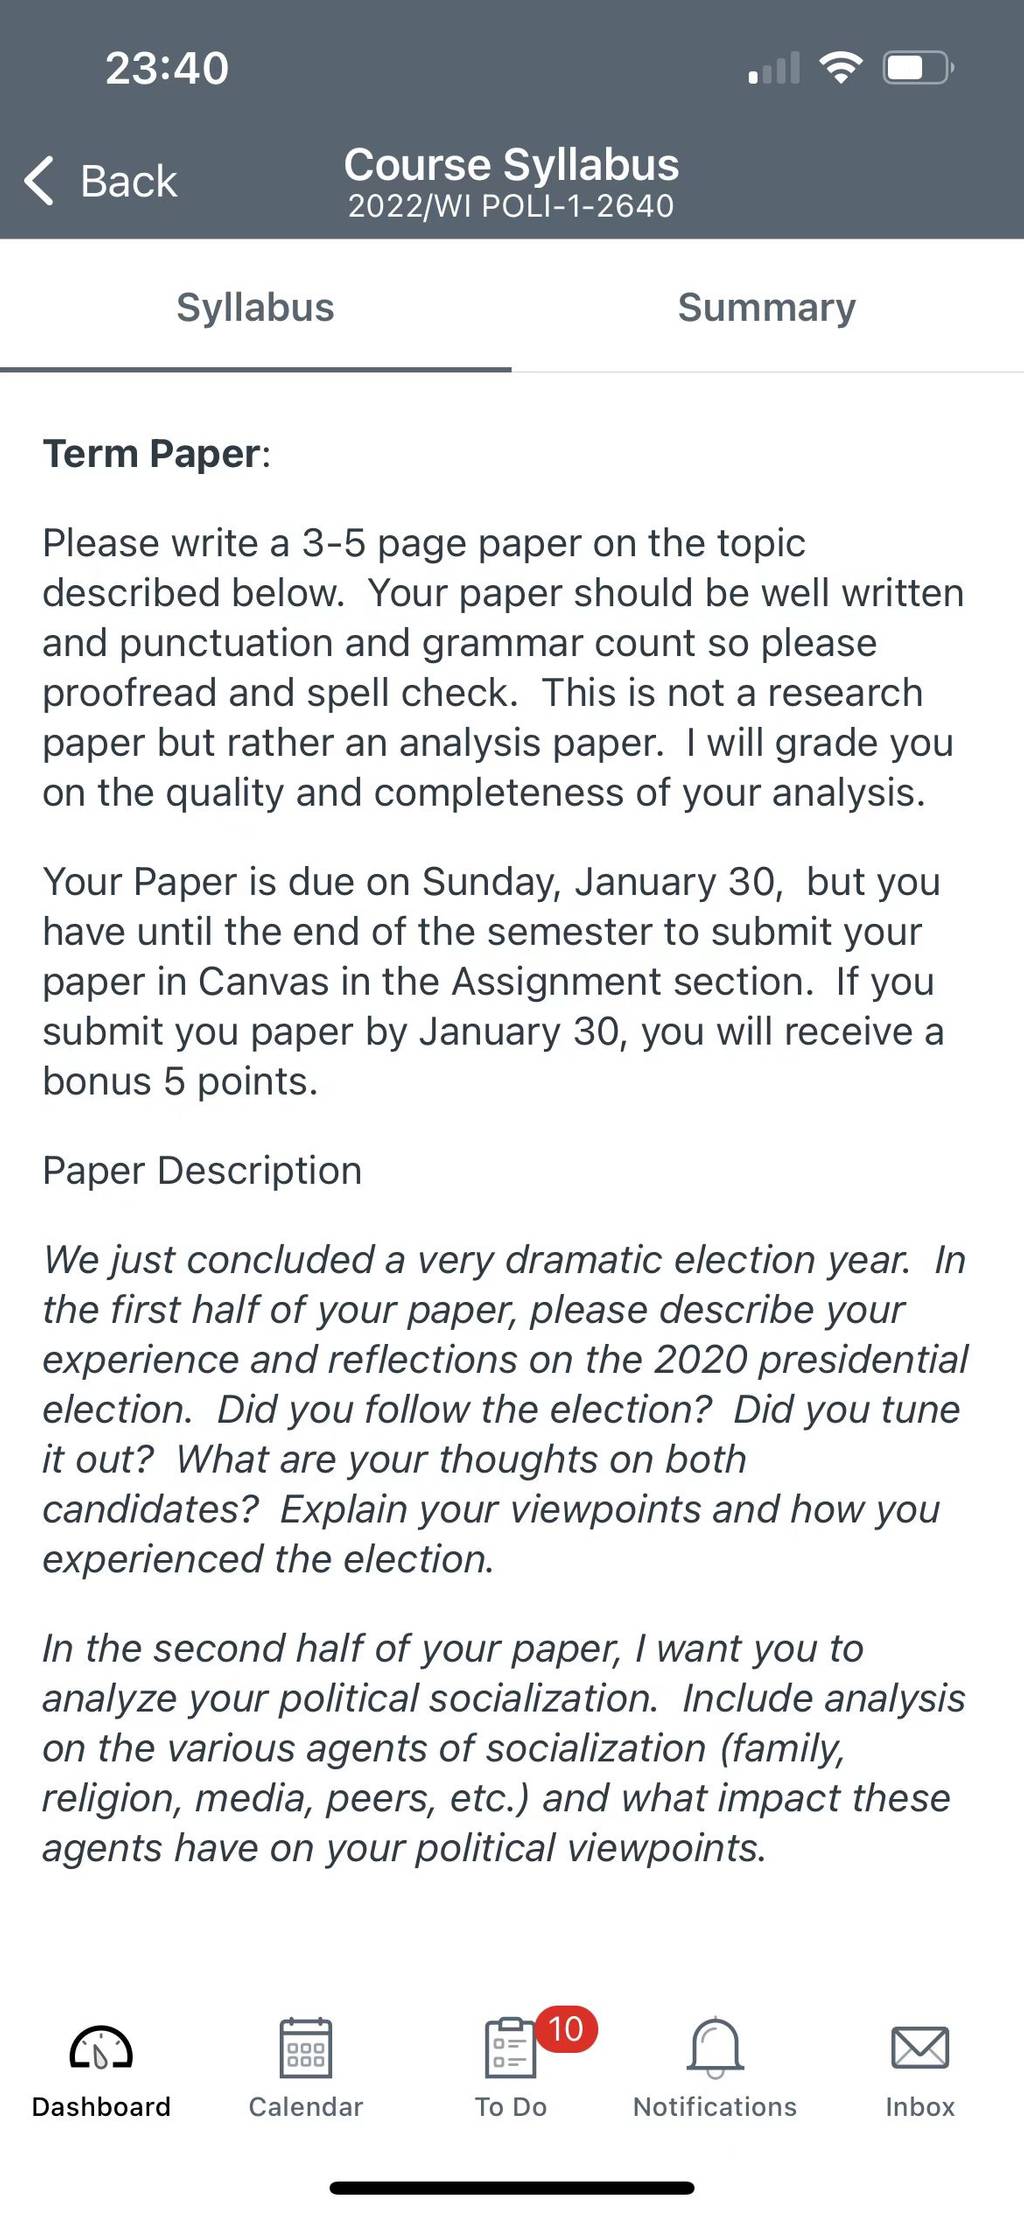The width and height of the screenshot is (1024, 2216).
Task: Tap the Course Syllabus header title
Action: (x=511, y=164)
